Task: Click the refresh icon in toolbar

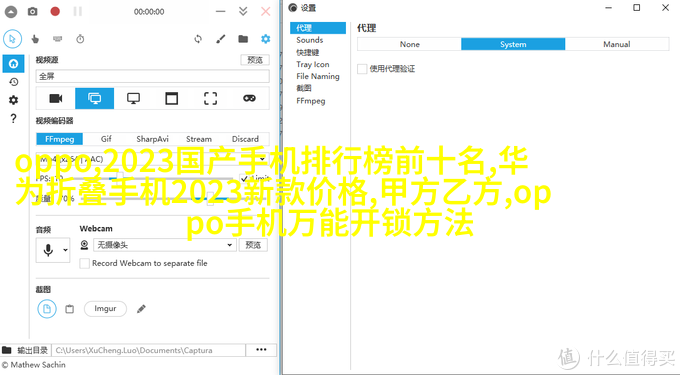Action: pyautogui.click(x=198, y=39)
